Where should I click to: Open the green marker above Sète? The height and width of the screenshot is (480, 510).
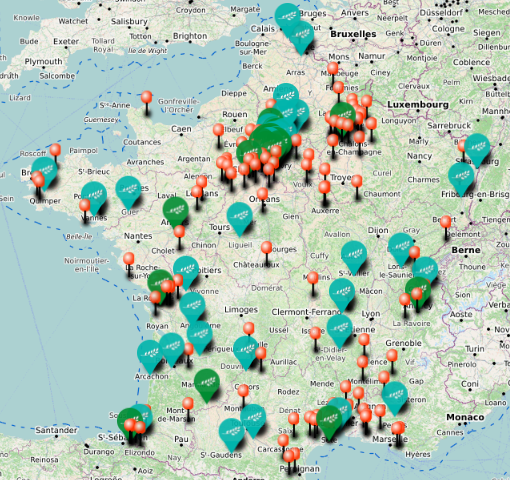coord(329,422)
